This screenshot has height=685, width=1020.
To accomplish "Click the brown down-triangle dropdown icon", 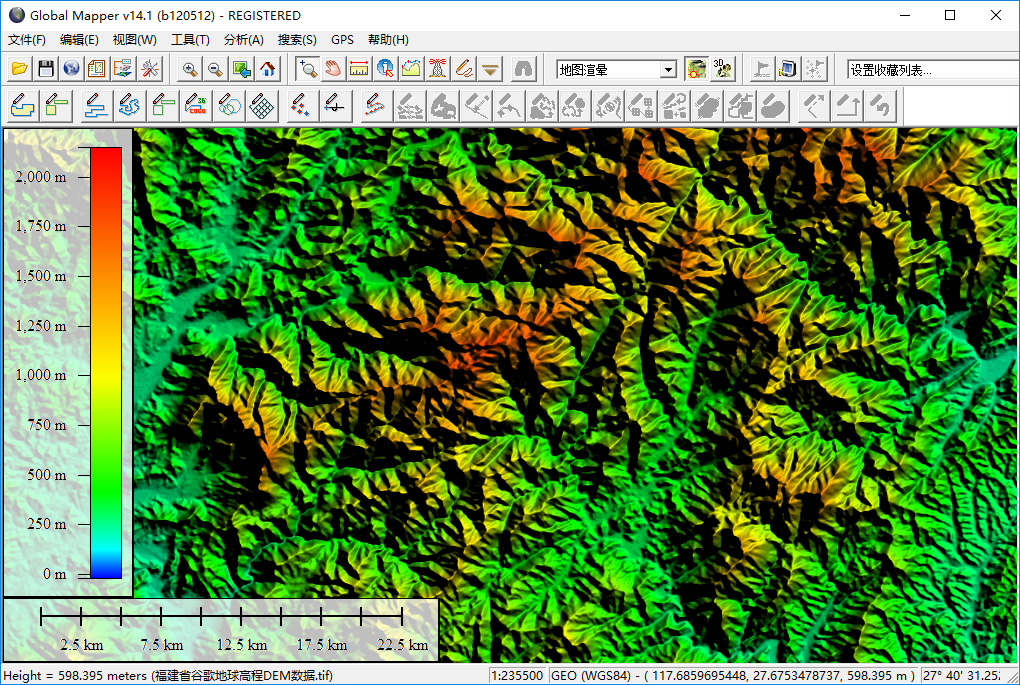I will [490, 69].
